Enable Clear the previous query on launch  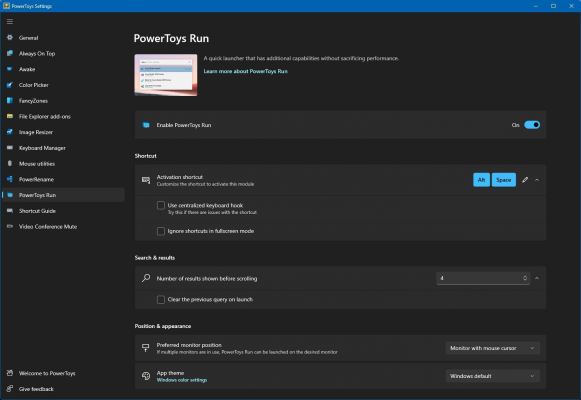click(161, 299)
